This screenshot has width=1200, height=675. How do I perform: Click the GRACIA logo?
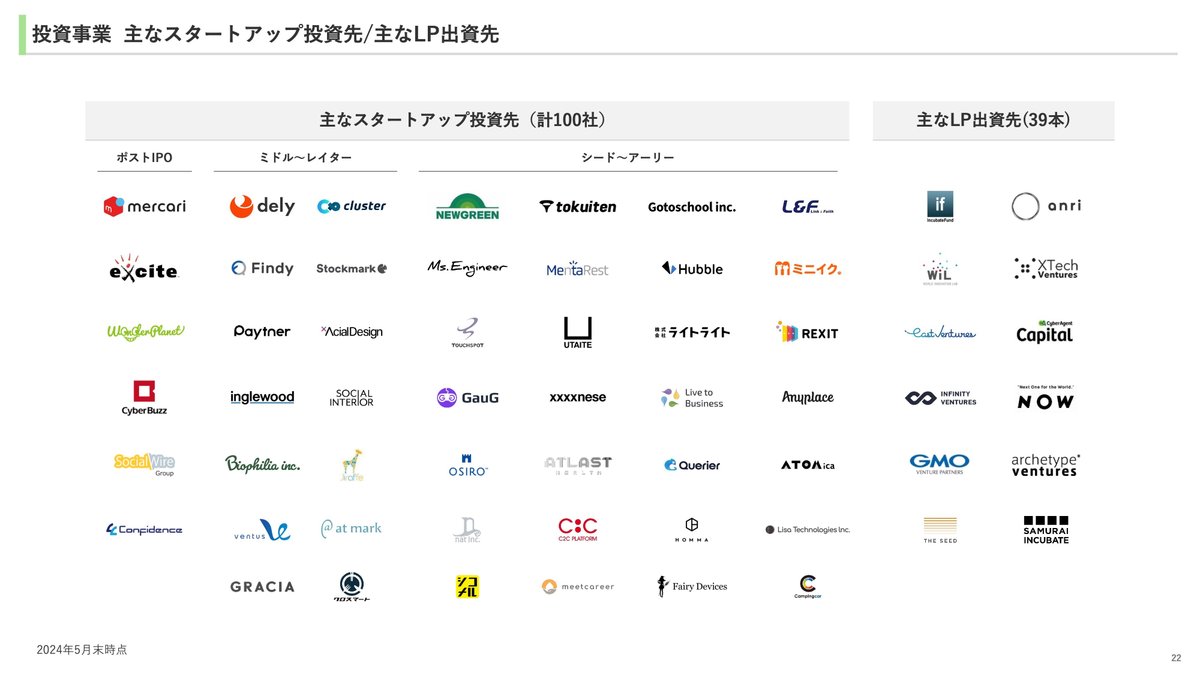(x=262, y=587)
